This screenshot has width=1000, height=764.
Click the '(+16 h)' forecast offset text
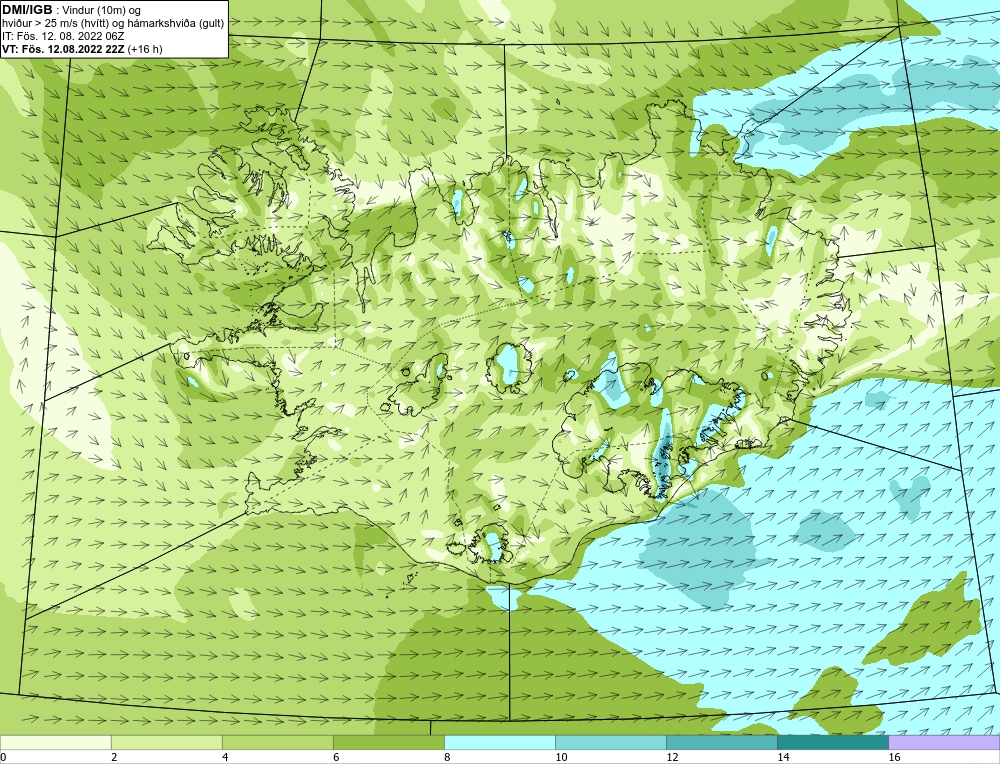pyautogui.click(x=145, y=48)
